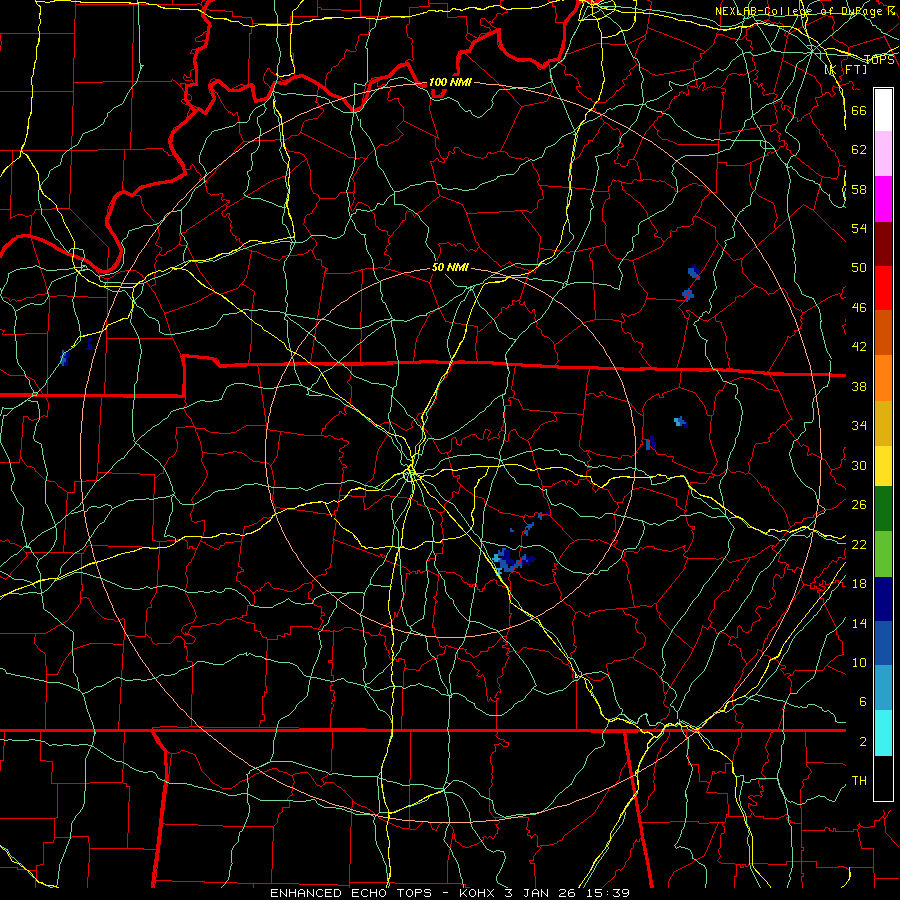Screen dimensions: 900x900
Task: Click legend value "54"
Action: coord(859,228)
